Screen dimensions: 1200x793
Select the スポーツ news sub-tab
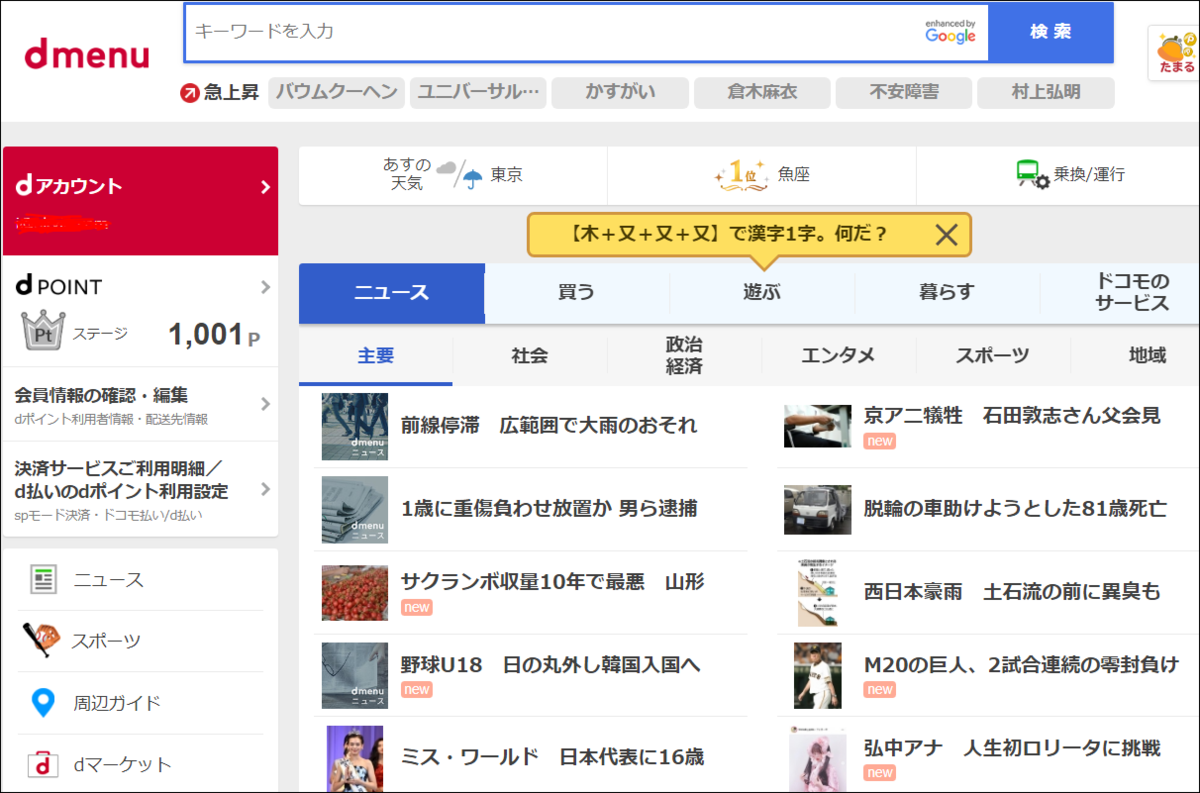tap(993, 355)
